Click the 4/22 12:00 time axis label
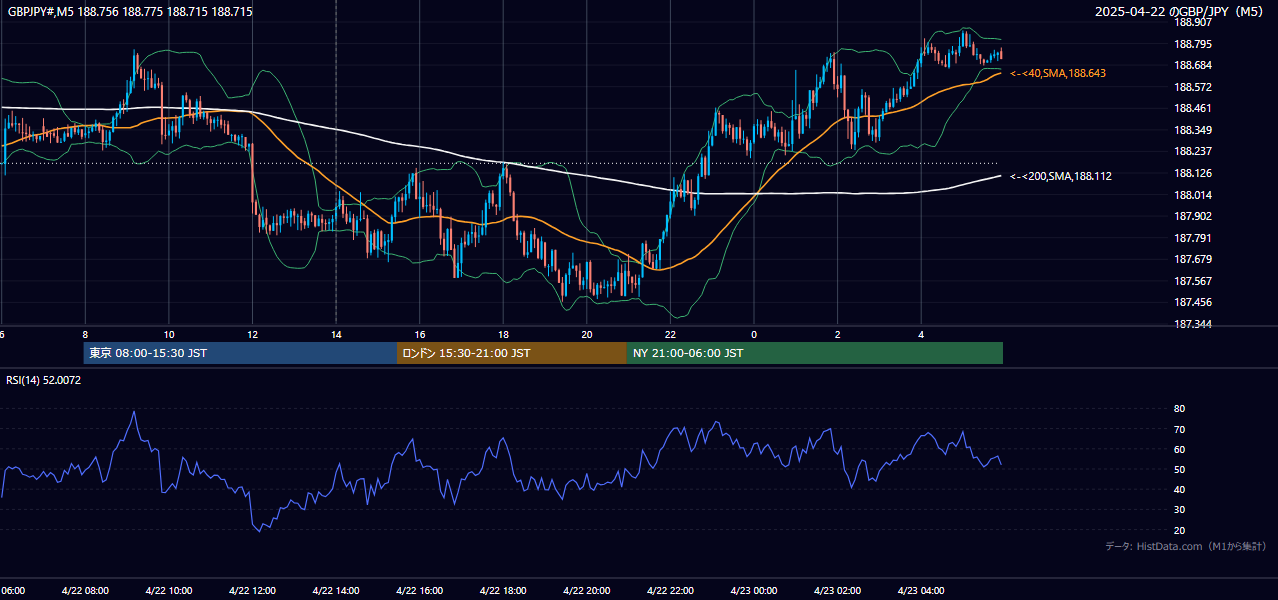 click(x=252, y=590)
